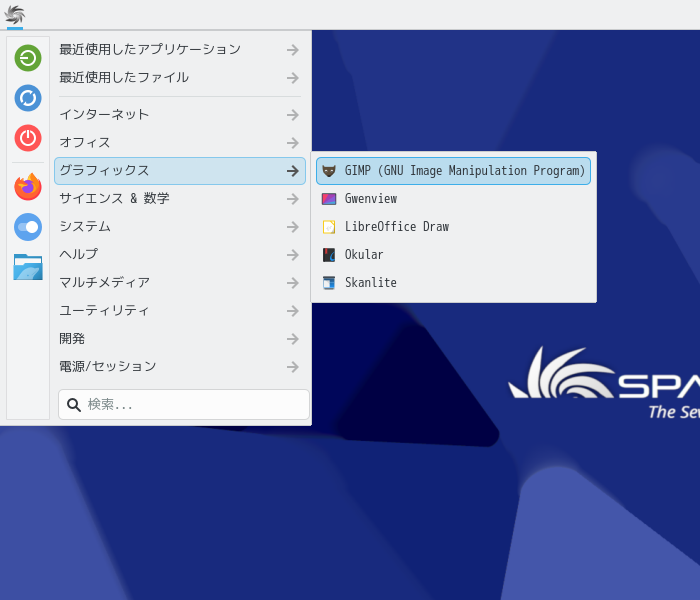
Task: Launch GIMP (GNU Image Manipulation Program)
Action: pyautogui.click(x=453, y=171)
